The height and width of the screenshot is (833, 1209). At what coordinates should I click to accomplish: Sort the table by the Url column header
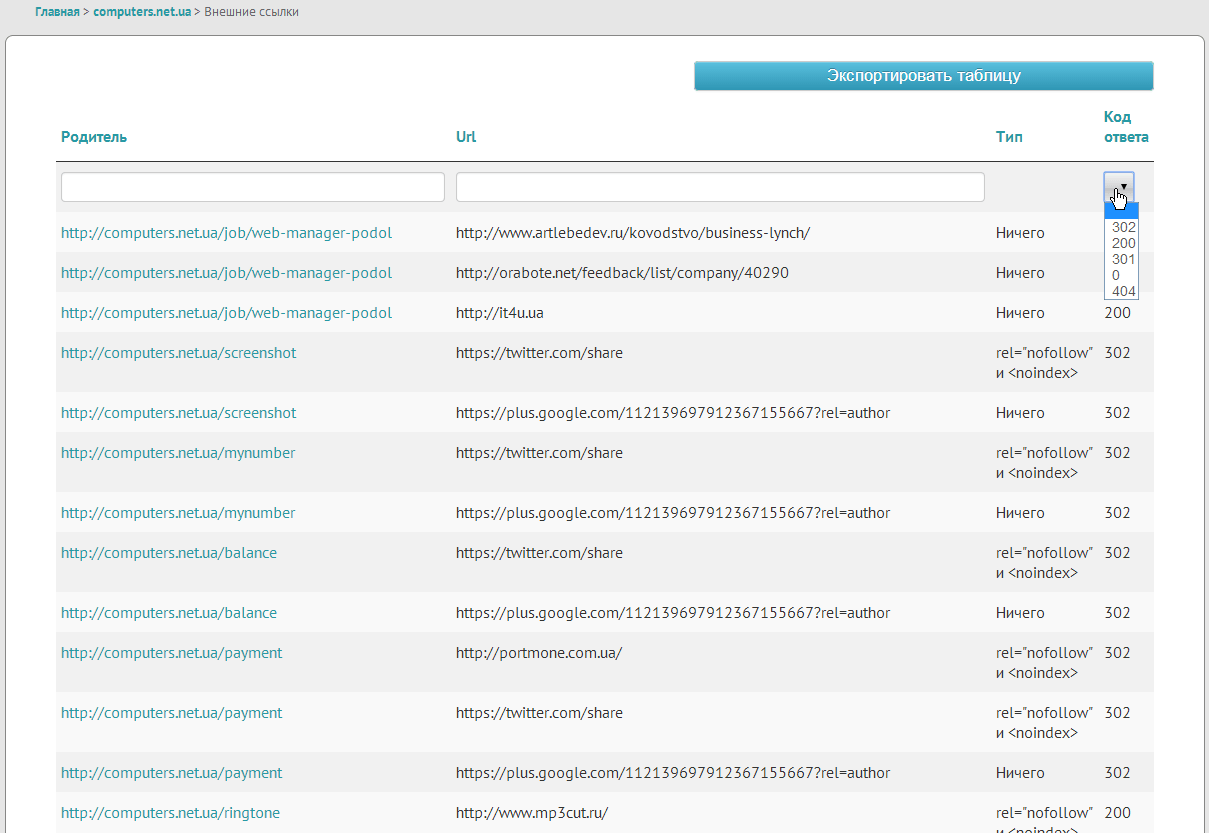point(466,137)
